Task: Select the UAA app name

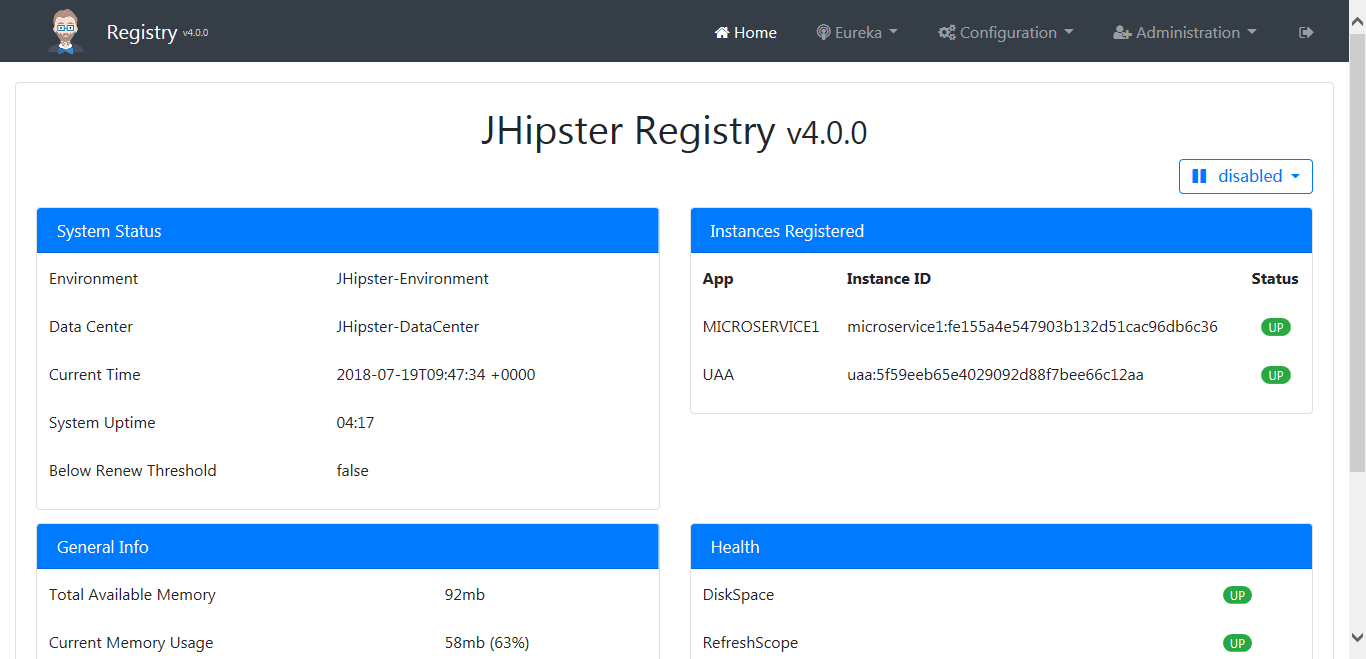Action: coord(718,375)
